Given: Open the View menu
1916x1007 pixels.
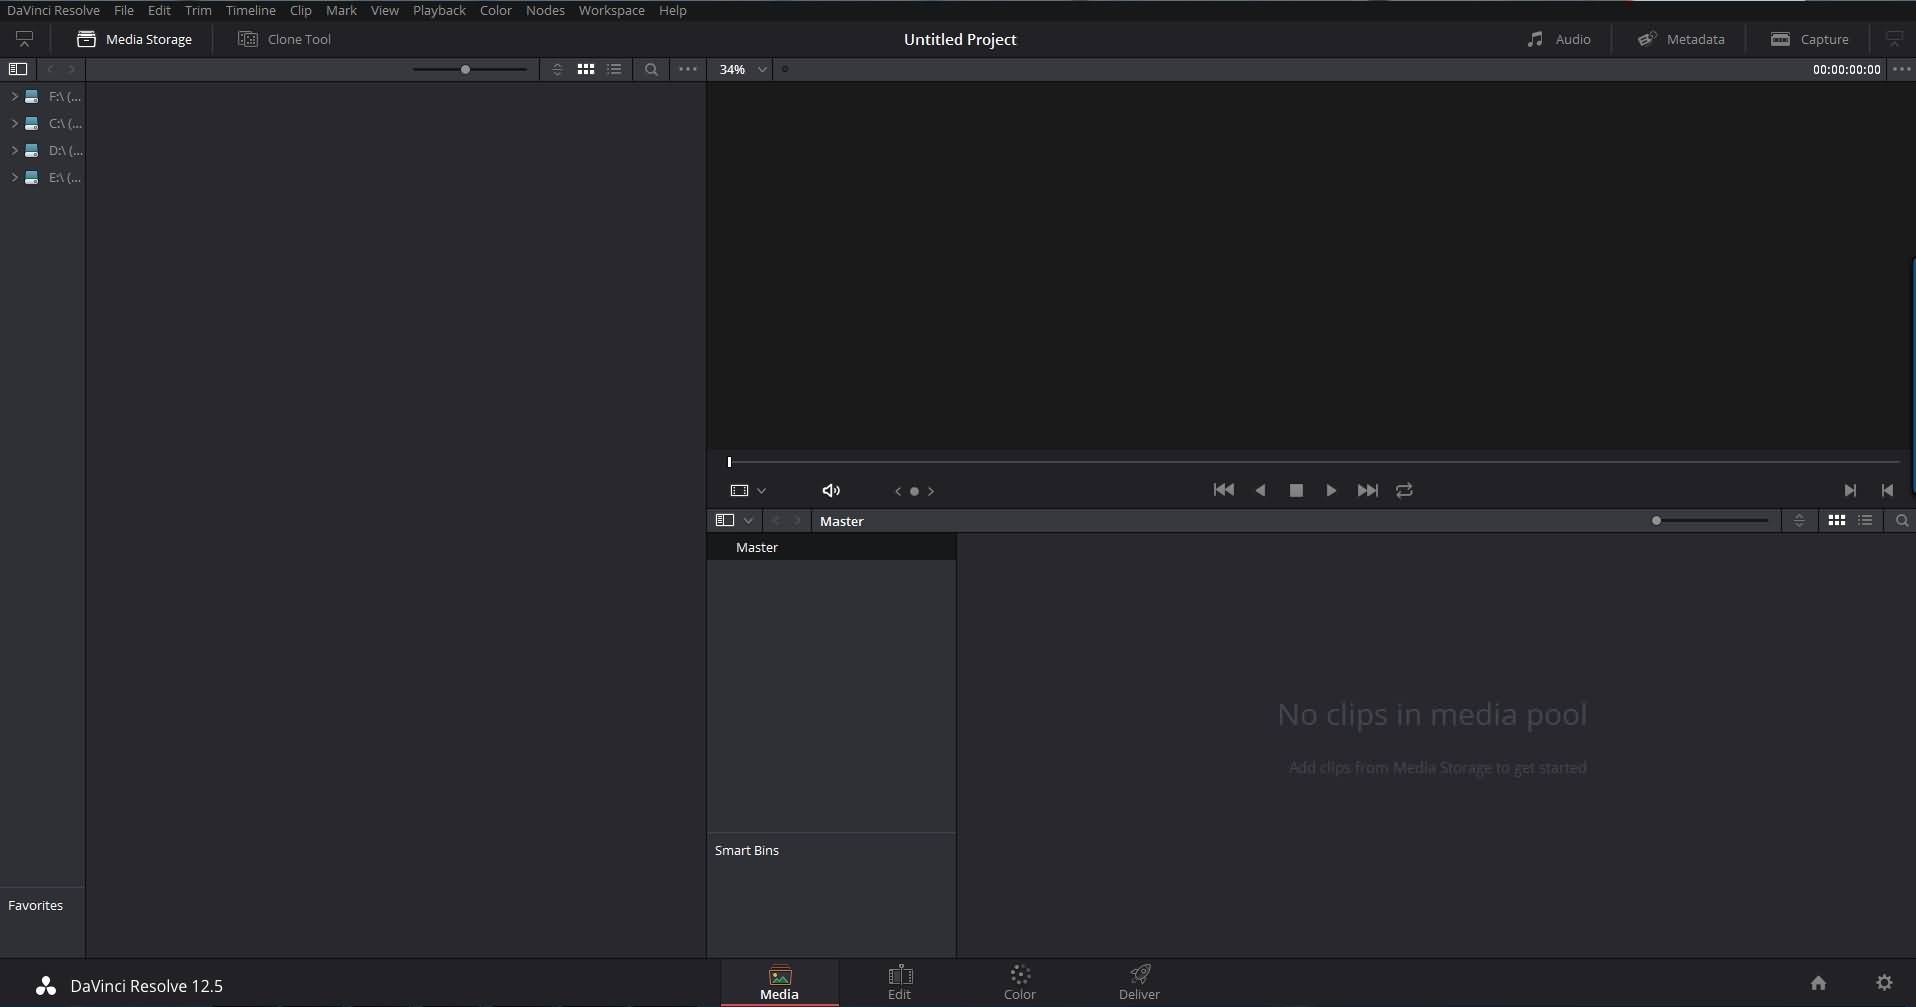Looking at the screenshot, I should pos(384,10).
